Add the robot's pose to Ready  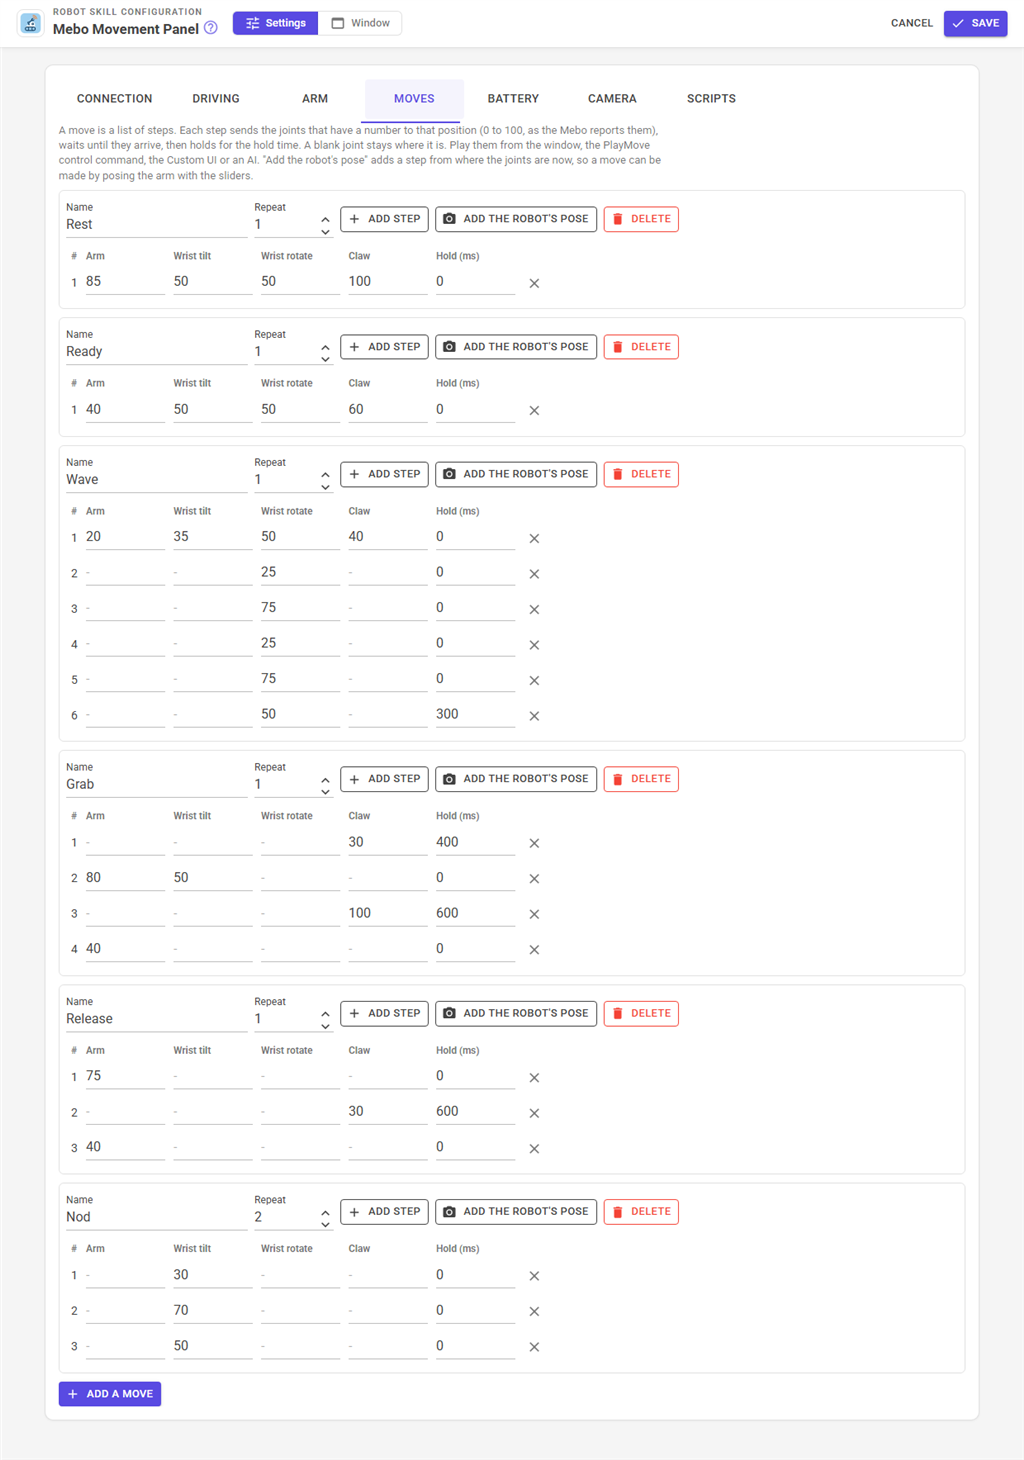(516, 347)
